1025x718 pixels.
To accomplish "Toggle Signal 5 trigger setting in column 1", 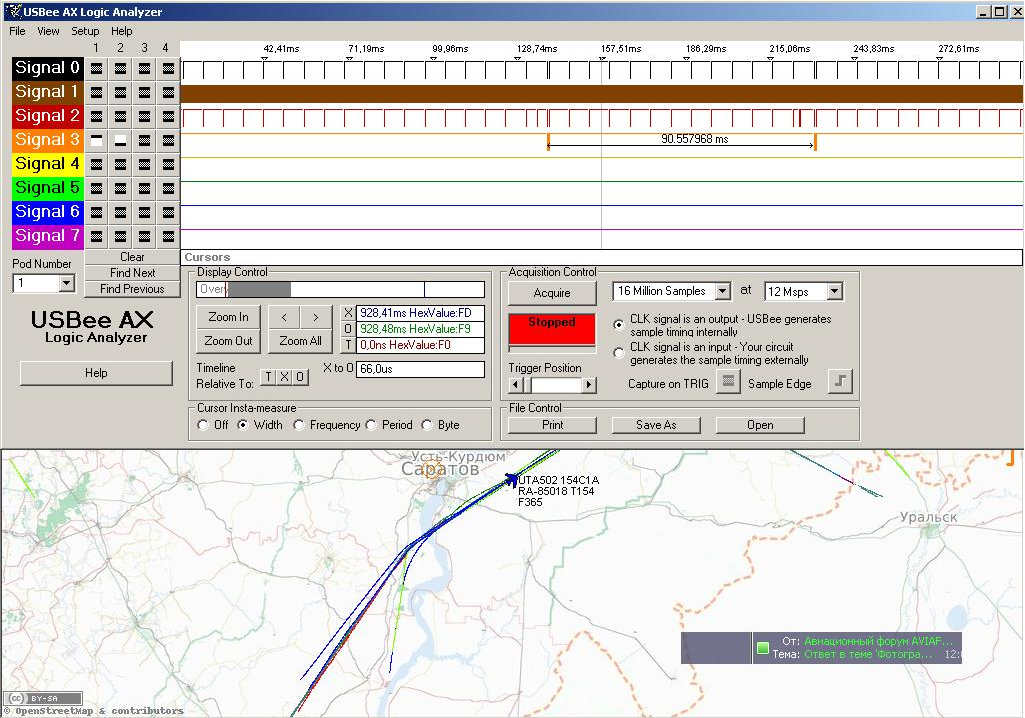I will [x=96, y=188].
